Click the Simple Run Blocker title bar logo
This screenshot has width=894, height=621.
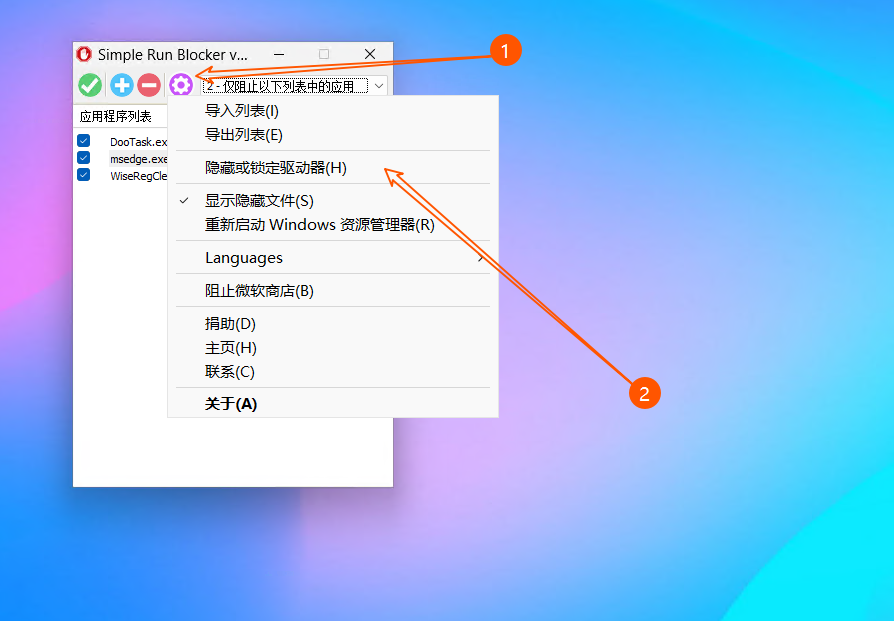(84, 54)
